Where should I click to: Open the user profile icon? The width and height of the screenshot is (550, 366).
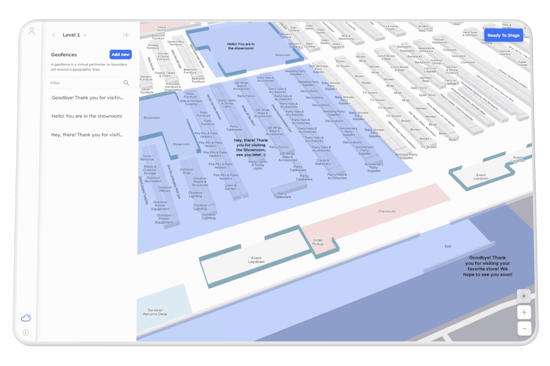(x=32, y=32)
